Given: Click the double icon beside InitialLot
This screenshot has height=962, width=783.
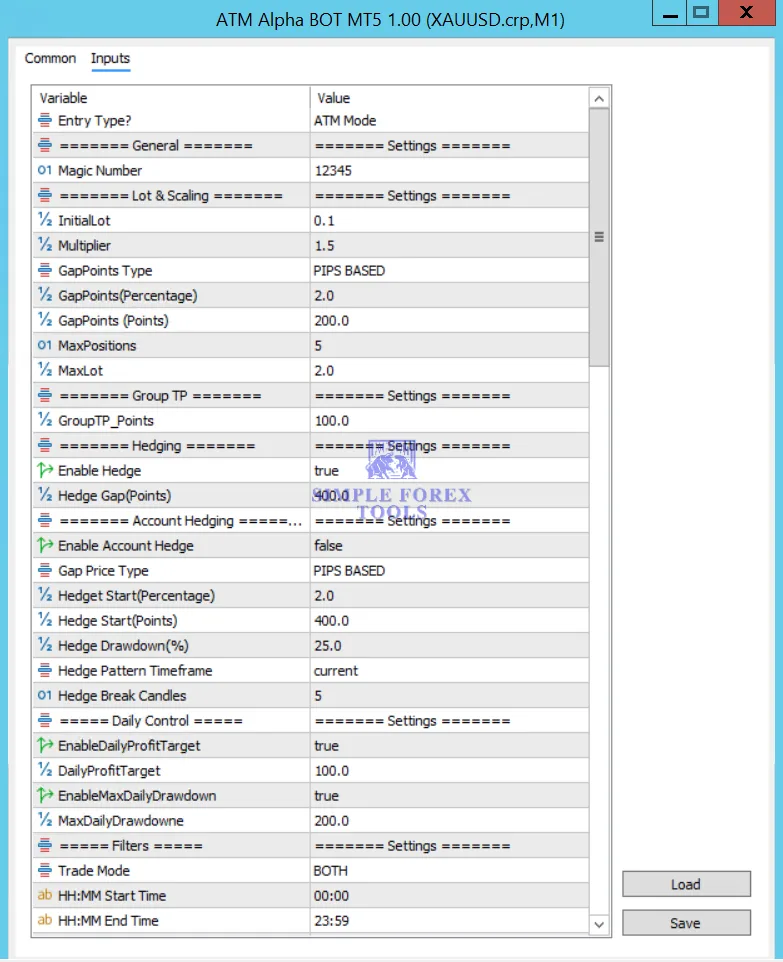Looking at the screenshot, I should 45,220.
